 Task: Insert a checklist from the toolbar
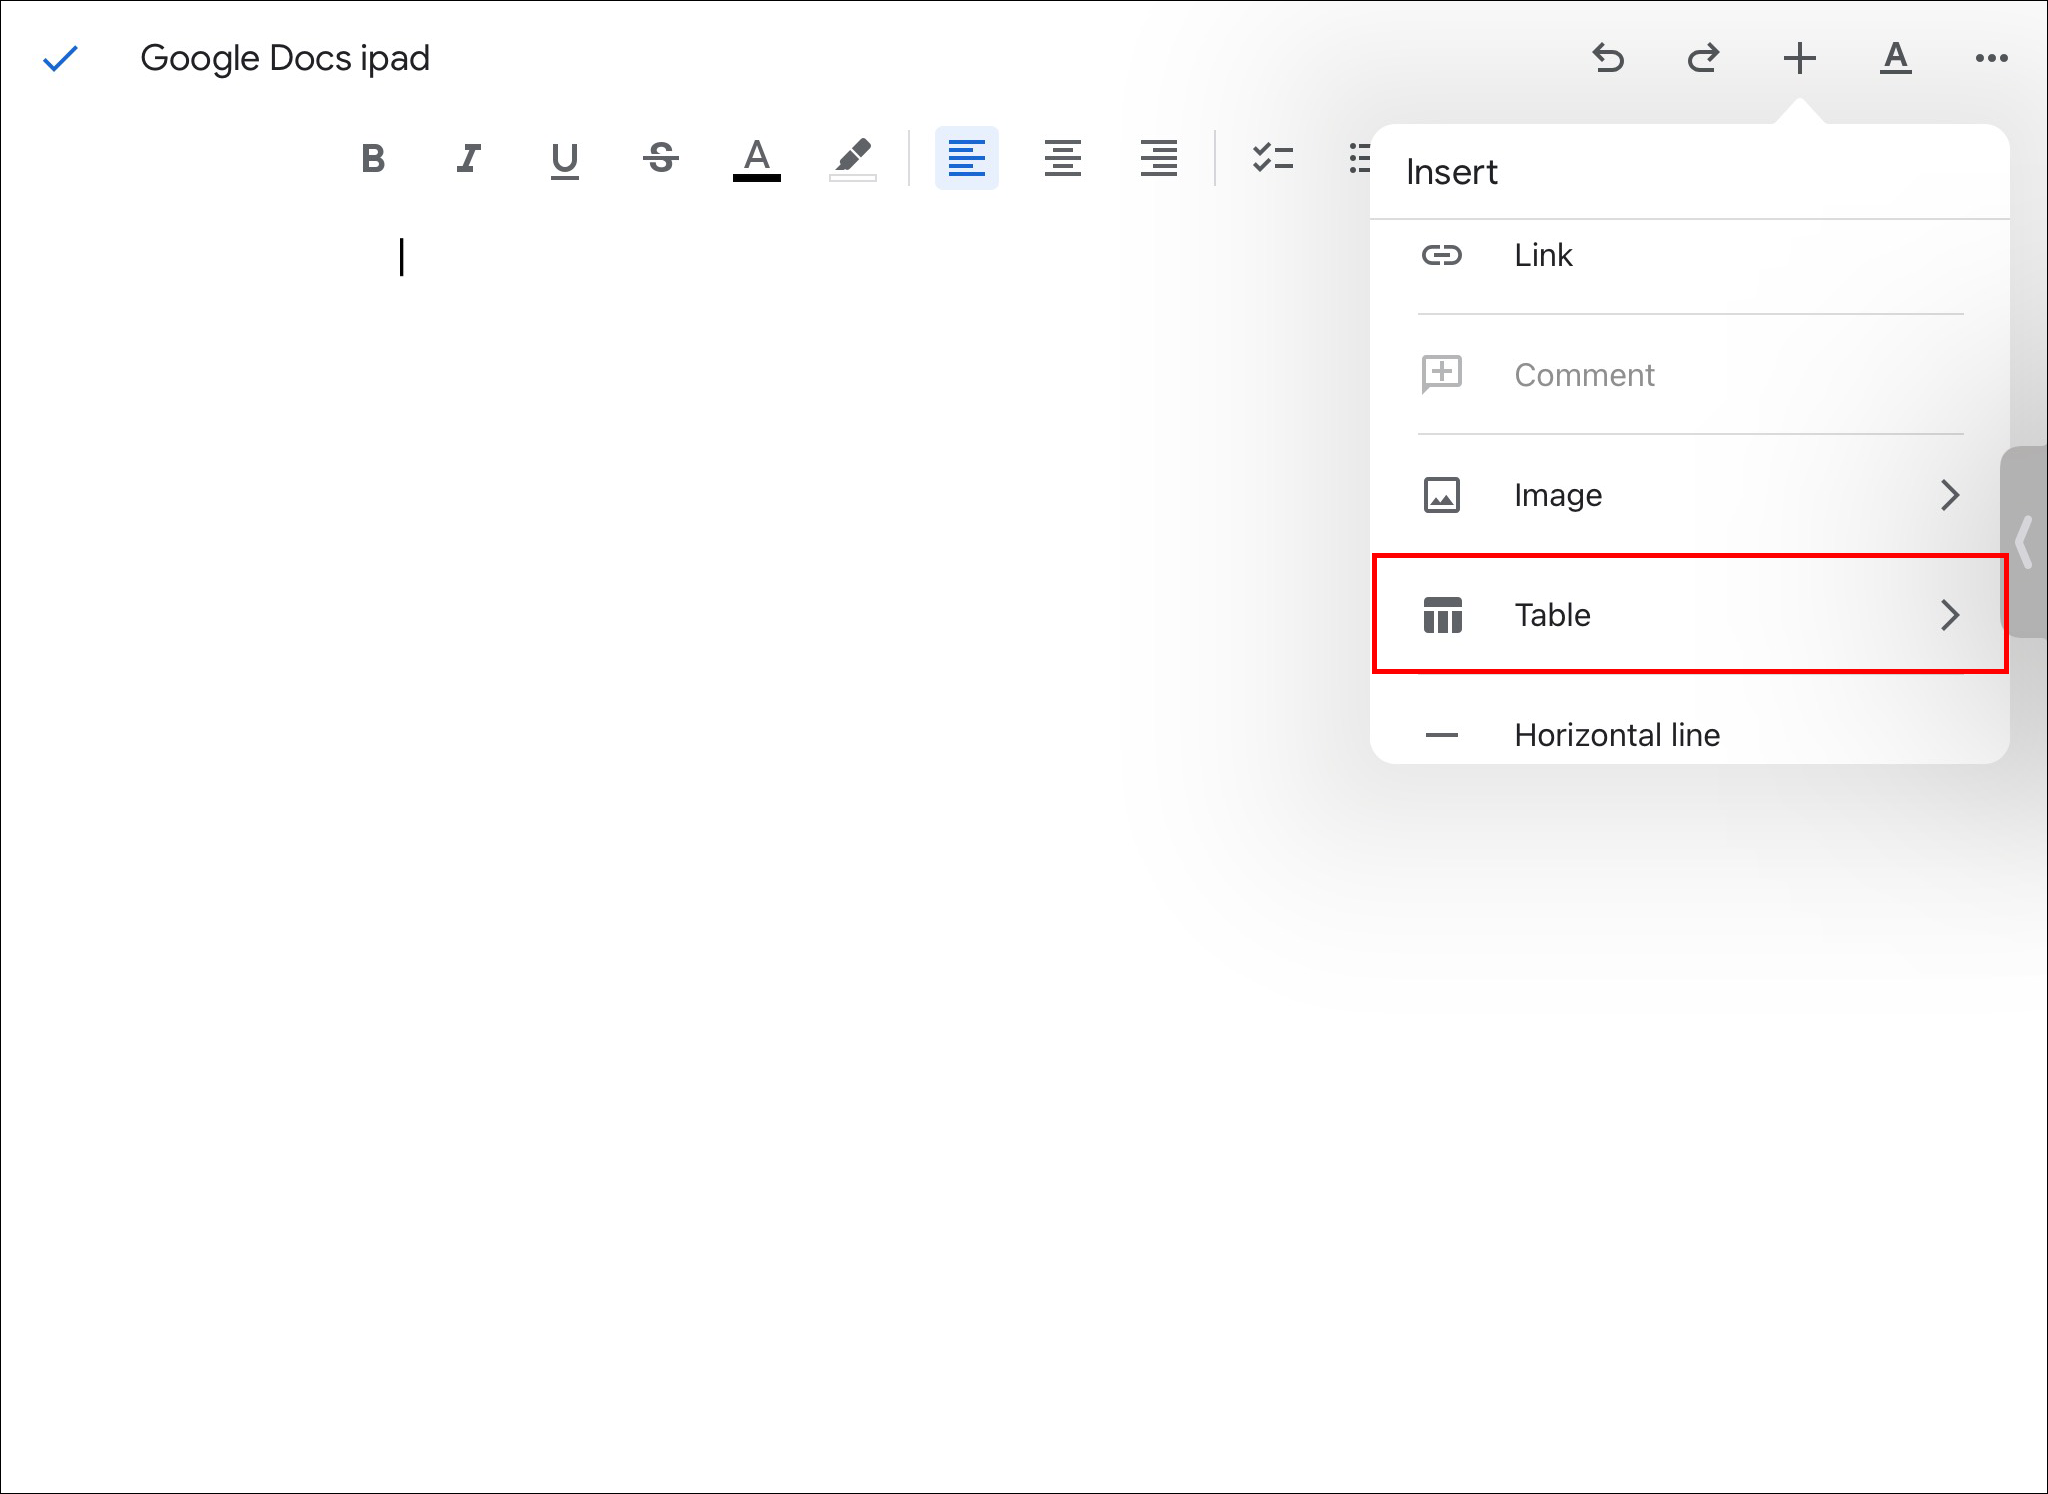(x=1273, y=158)
